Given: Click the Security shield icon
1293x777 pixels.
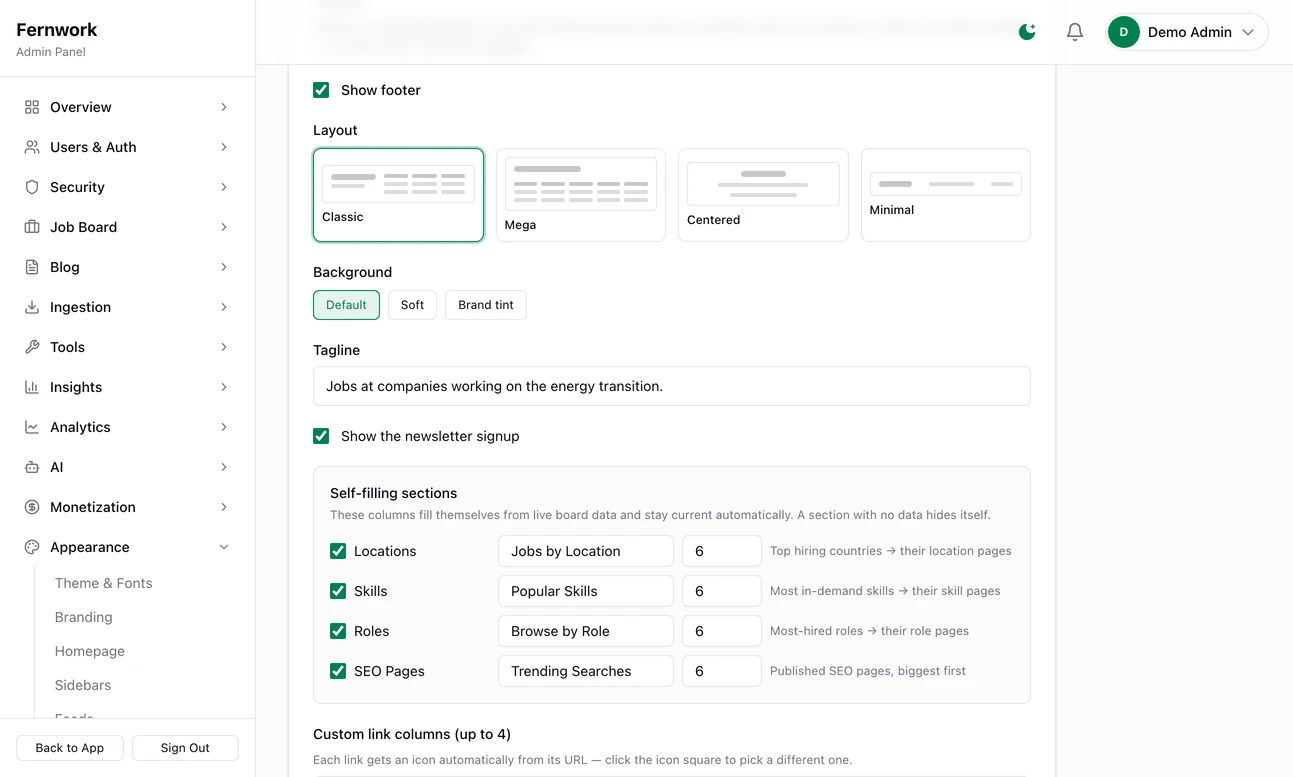Looking at the screenshot, I should [x=32, y=187].
